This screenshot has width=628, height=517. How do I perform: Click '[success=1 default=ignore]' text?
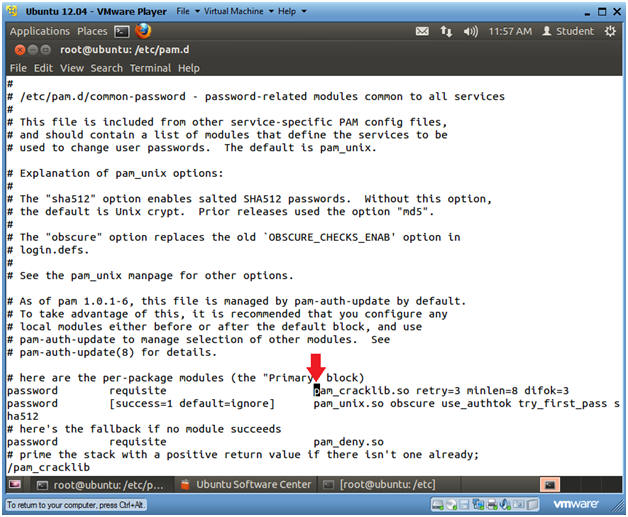(192, 403)
